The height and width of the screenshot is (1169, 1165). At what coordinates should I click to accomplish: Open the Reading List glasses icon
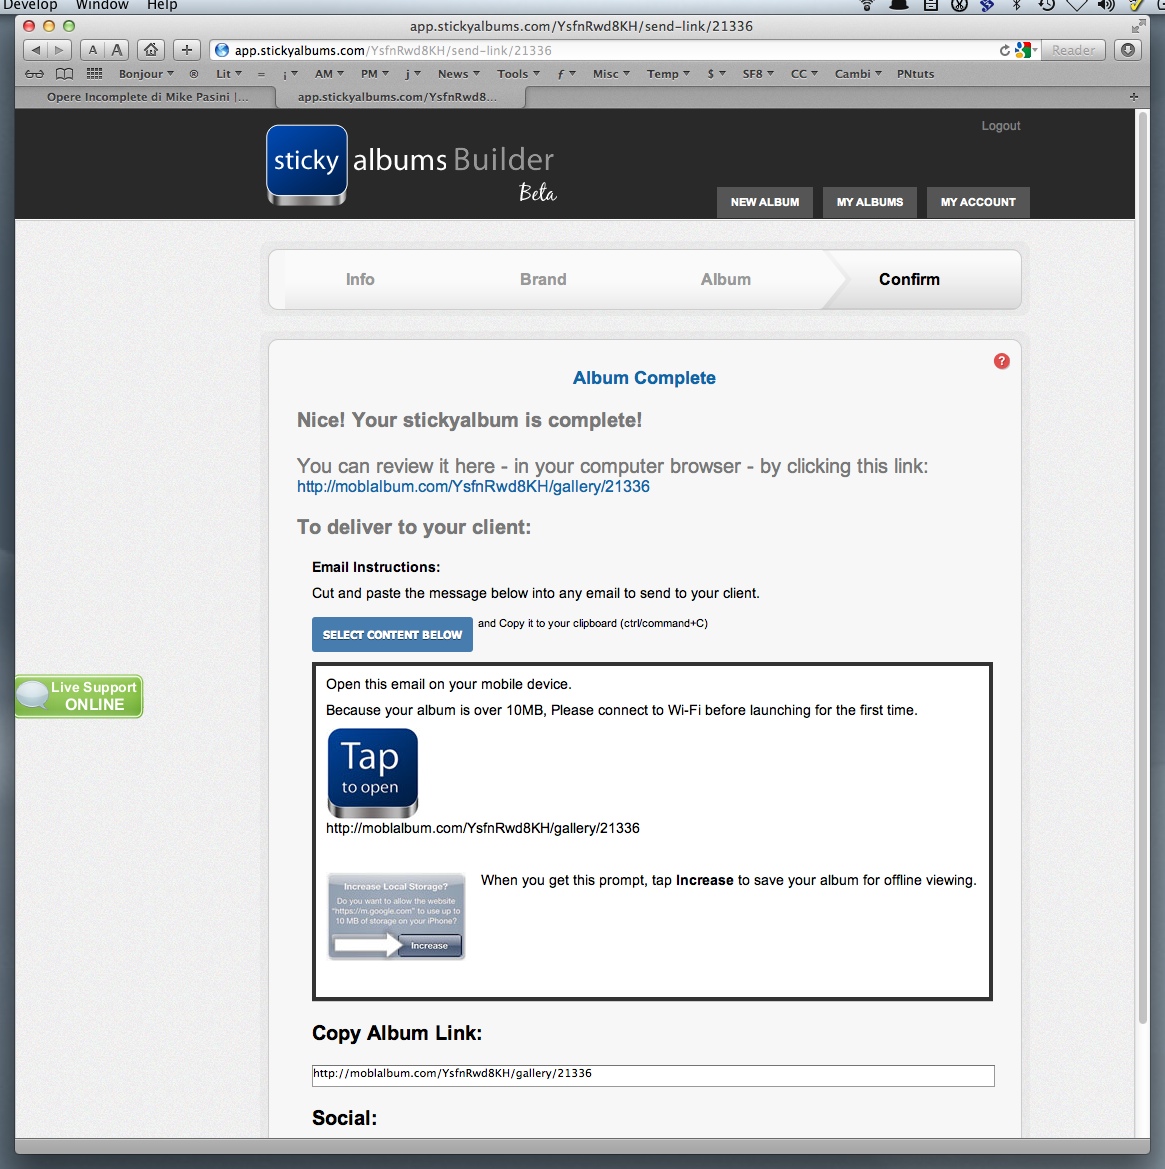(x=35, y=74)
